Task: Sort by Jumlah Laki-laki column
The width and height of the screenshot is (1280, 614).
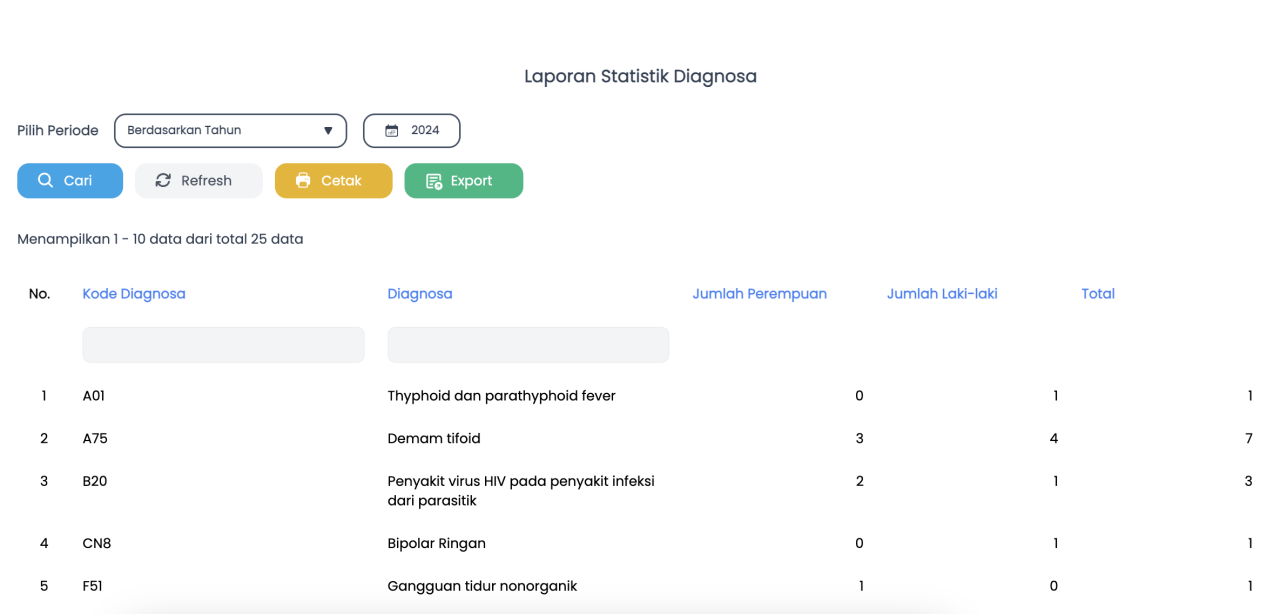Action: 942,294
